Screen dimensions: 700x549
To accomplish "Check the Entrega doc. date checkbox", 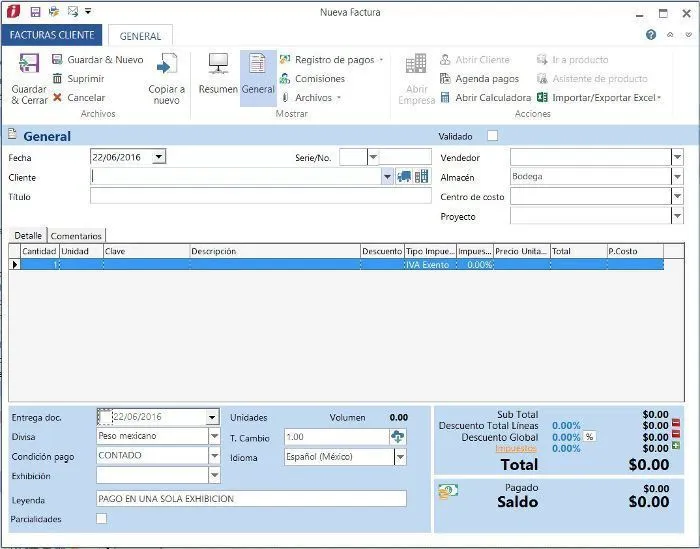I will pyautogui.click(x=105, y=417).
